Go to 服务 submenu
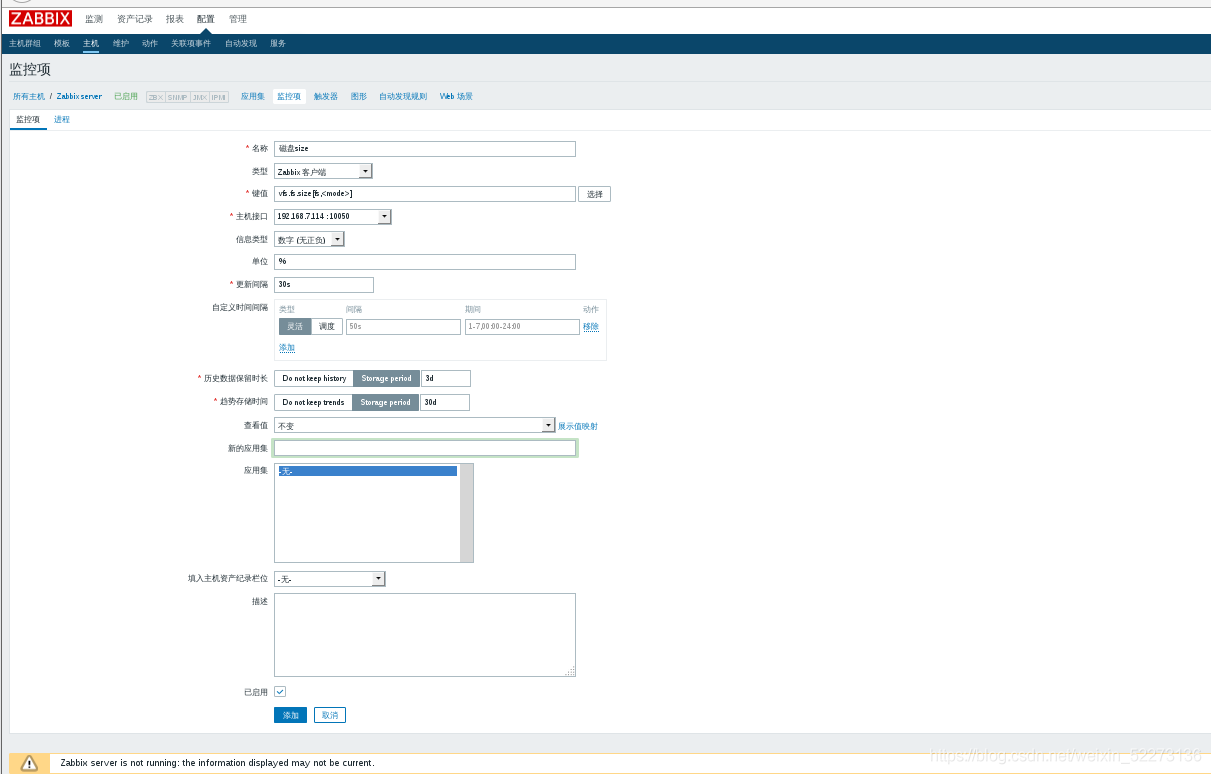The height and width of the screenshot is (774, 1211). point(278,44)
